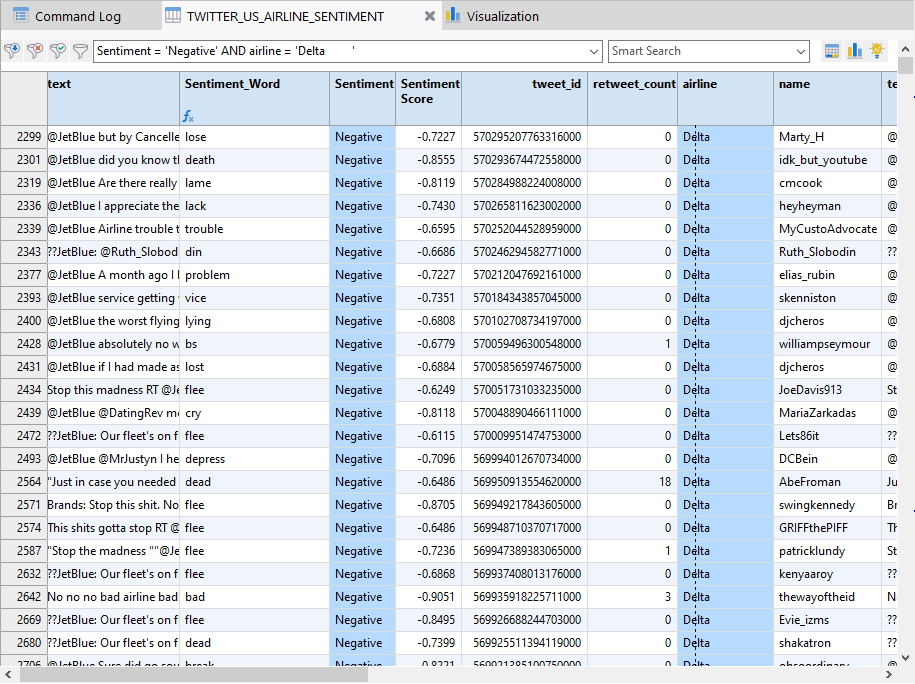The width and height of the screenshot is (915, 684).
Task: Click the 'death' sentiment word cell
Action: [x=254, y=160]
